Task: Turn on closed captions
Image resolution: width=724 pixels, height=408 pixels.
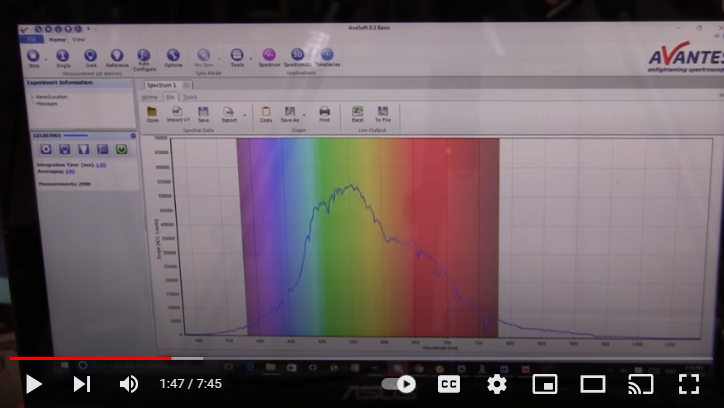Action: tap(449, 384)
